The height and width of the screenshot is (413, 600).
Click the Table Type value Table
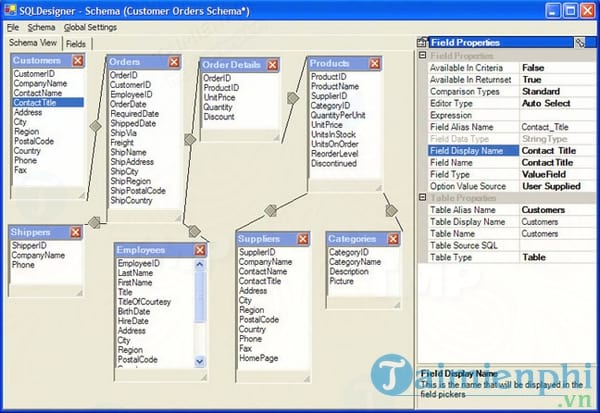557,257
